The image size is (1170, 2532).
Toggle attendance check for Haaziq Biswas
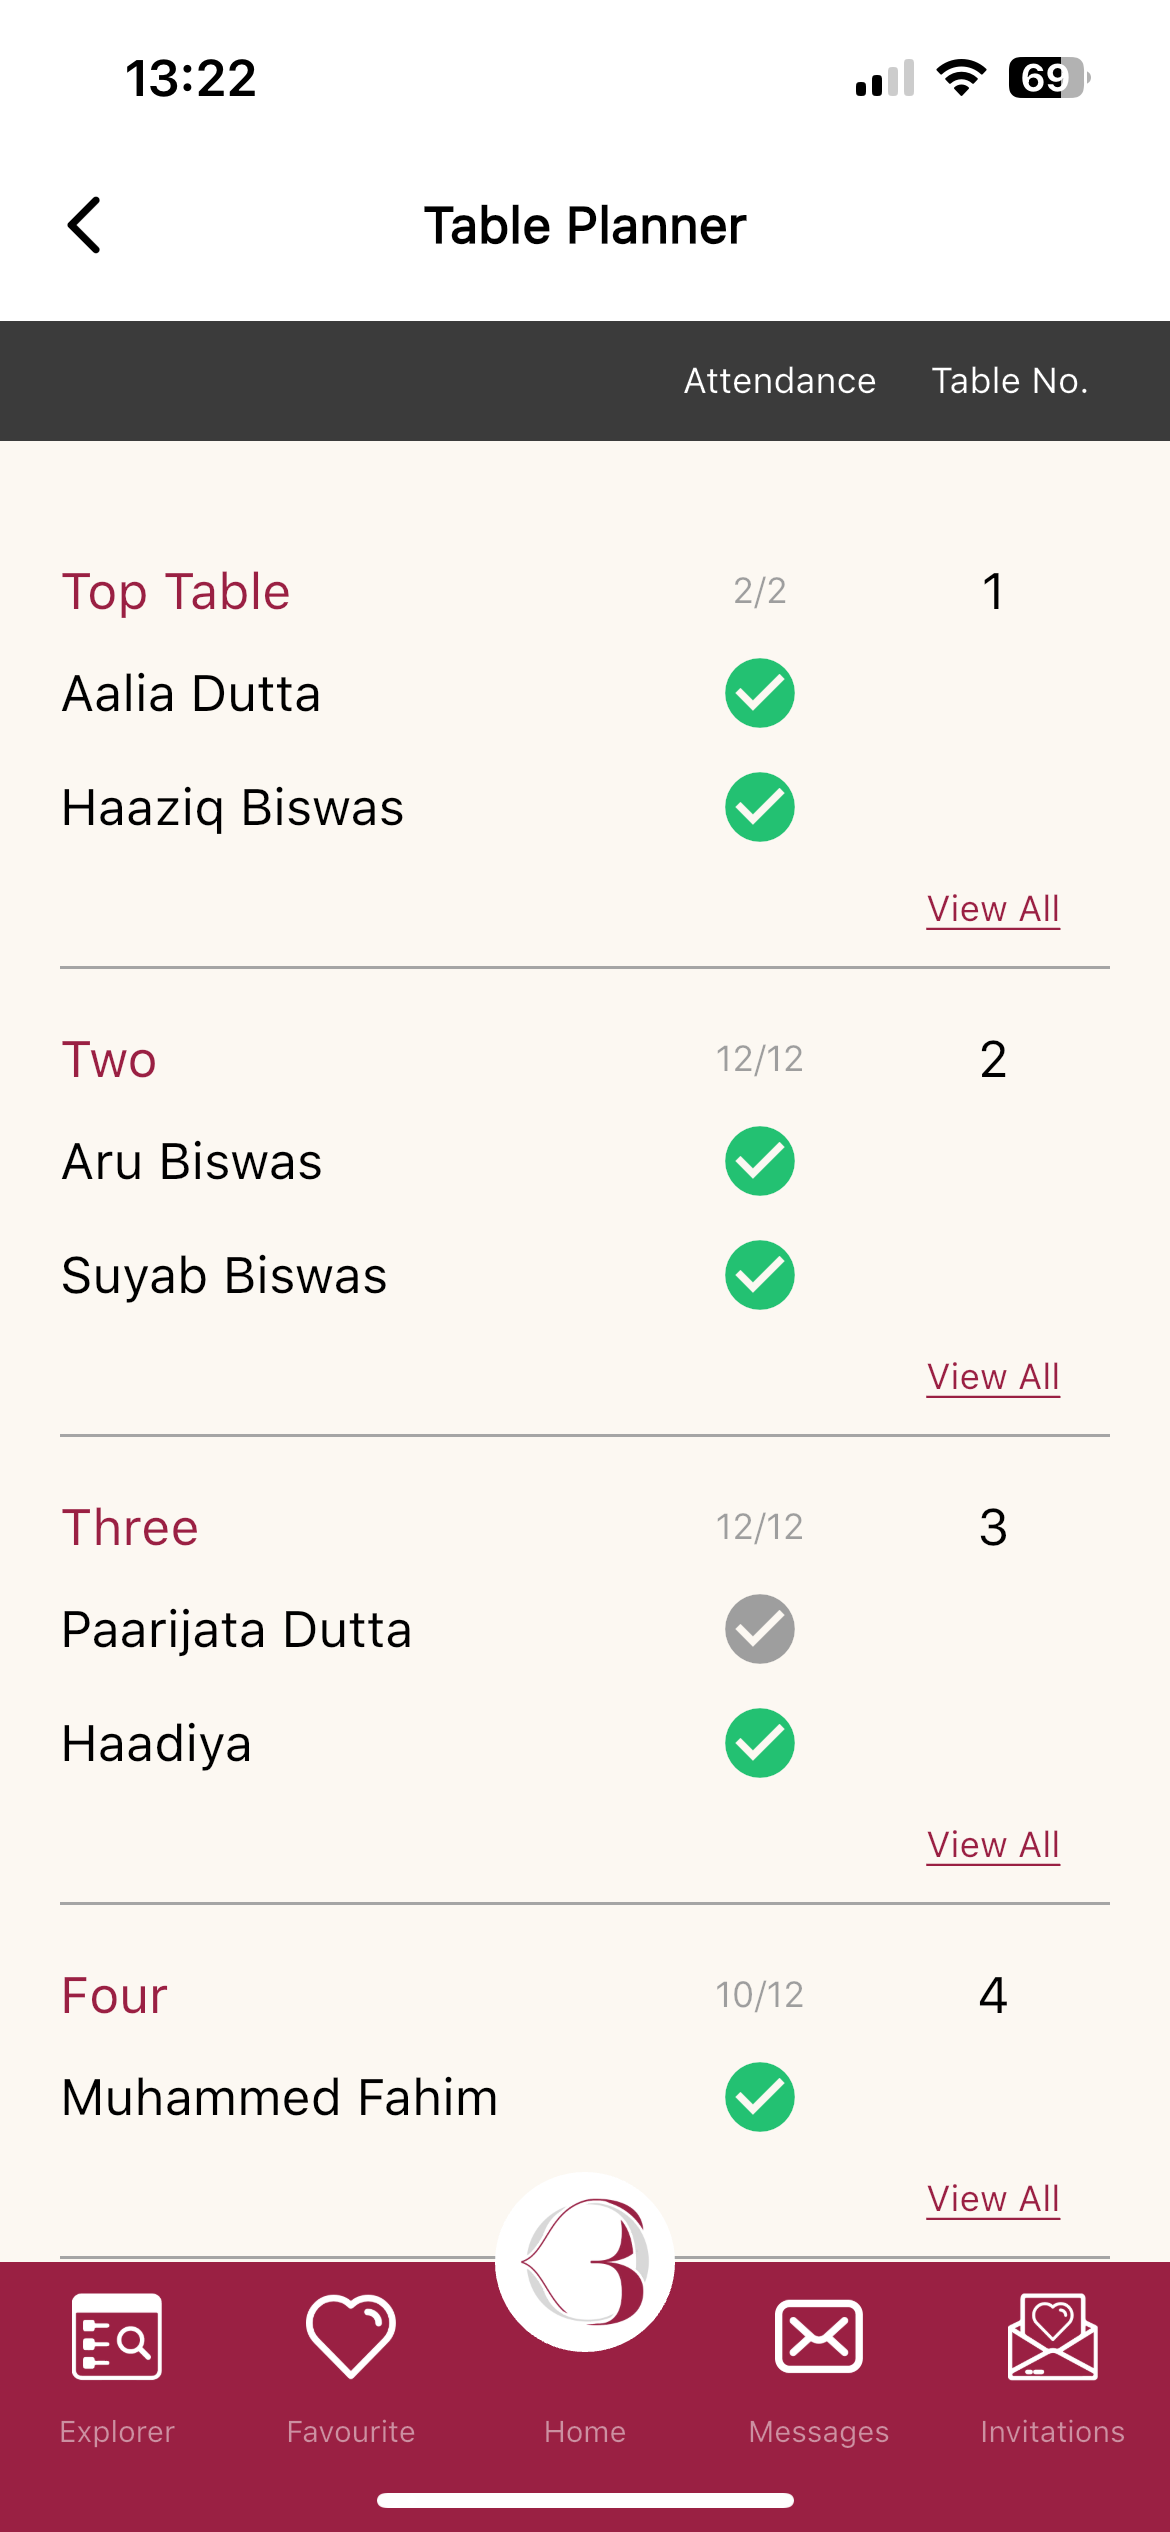[x=760, y=807]
